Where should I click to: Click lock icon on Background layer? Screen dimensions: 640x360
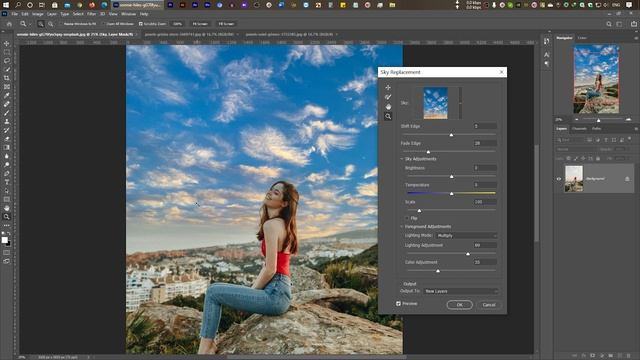tap(627, 179)
